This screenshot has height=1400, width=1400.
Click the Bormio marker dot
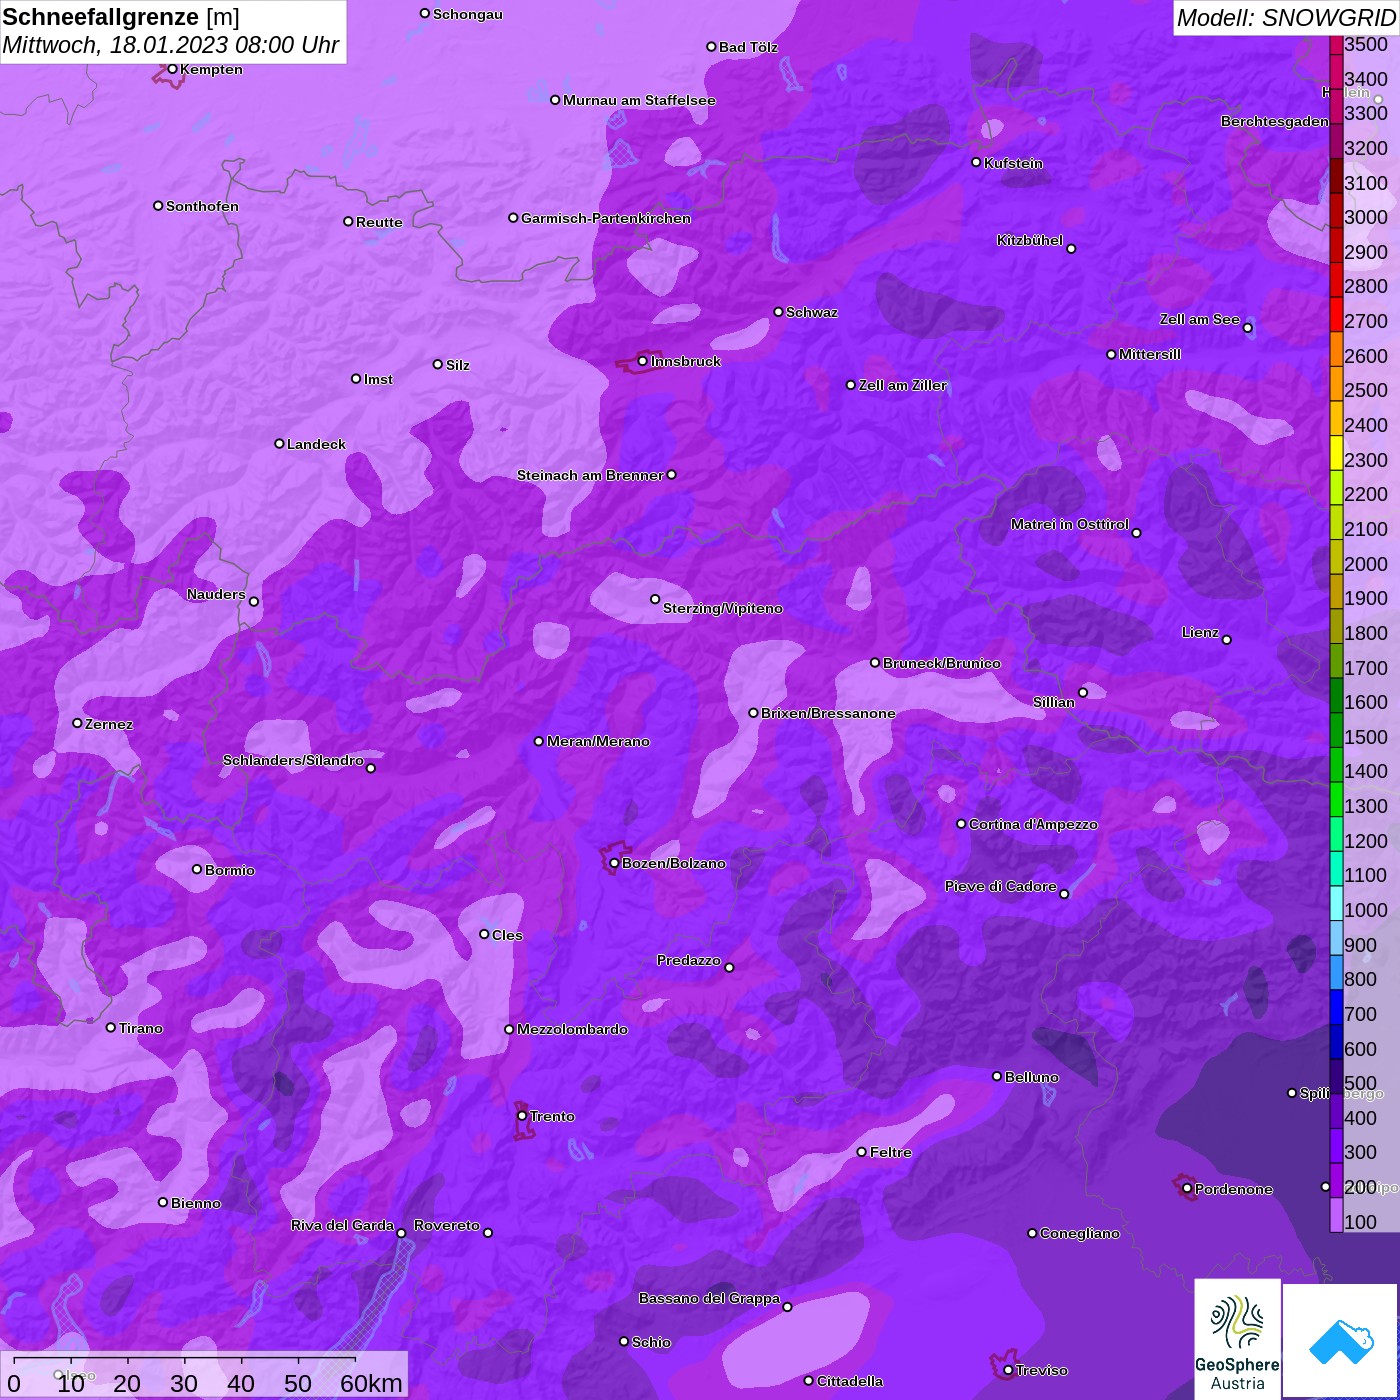(x=197, y=869)
